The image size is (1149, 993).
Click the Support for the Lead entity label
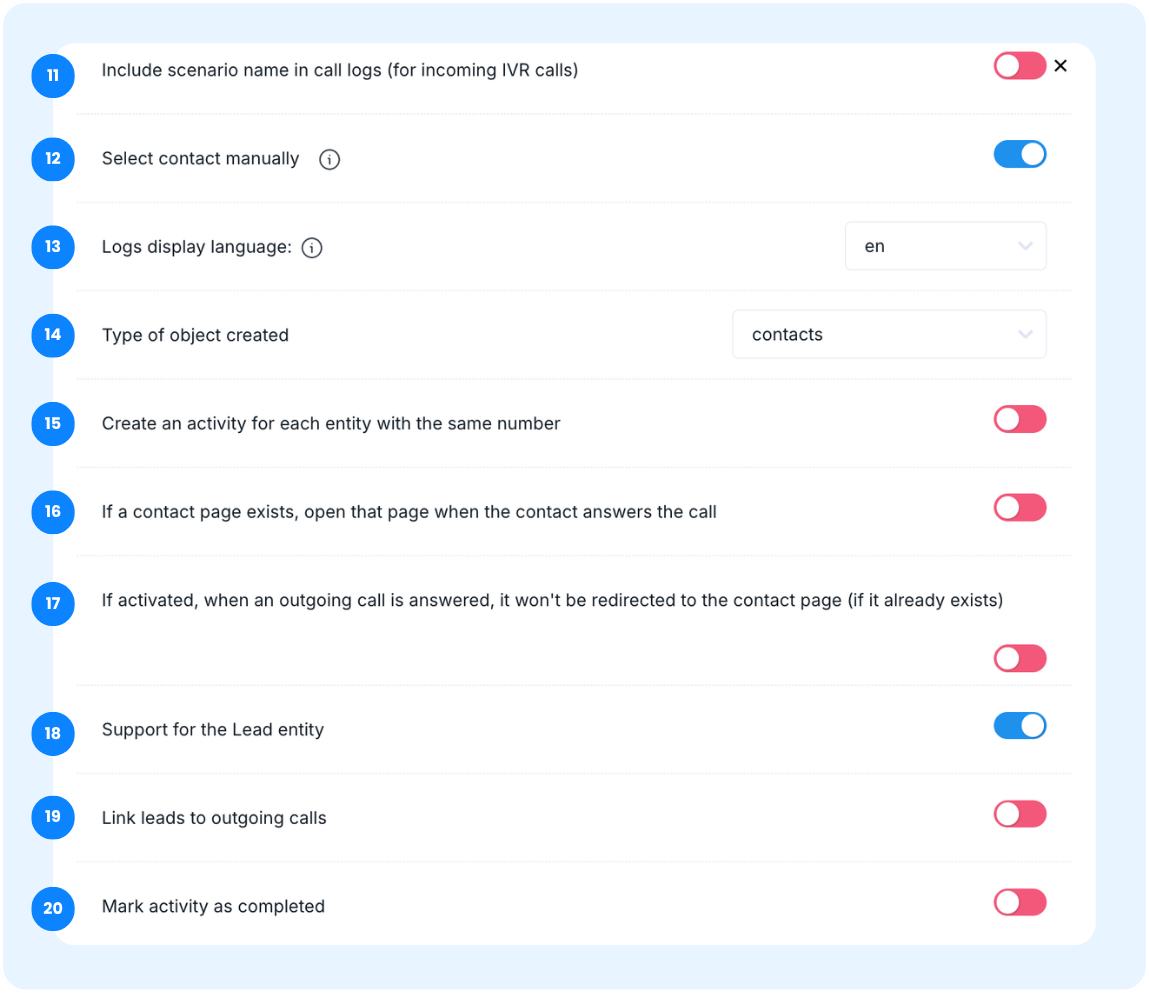213,730
